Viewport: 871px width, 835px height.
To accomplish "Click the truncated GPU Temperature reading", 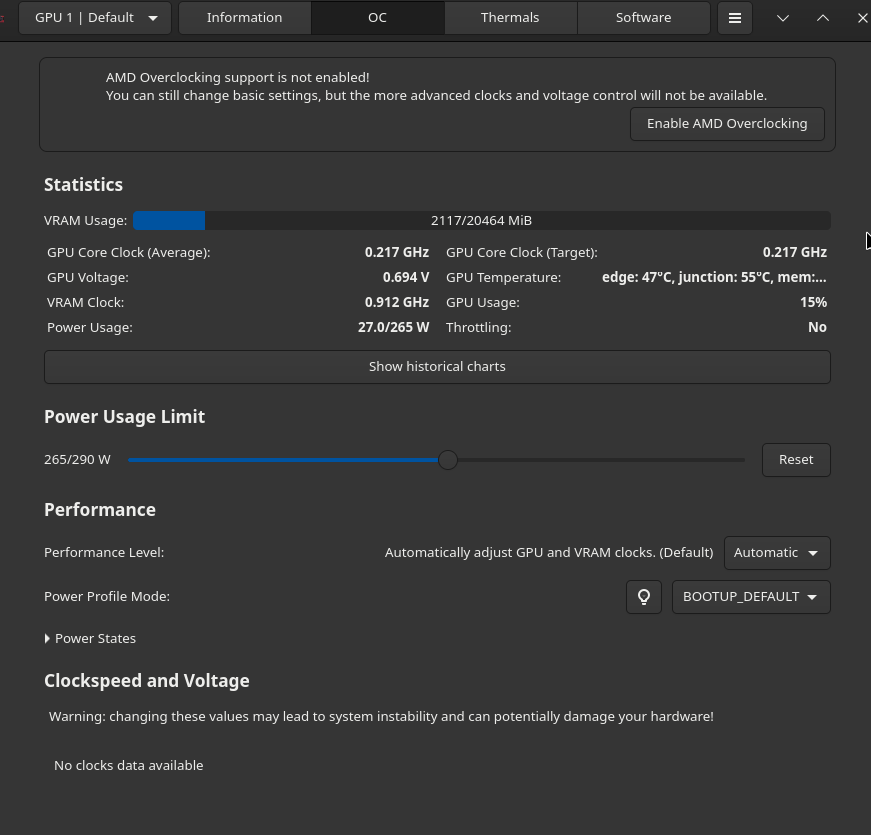I will click(714, 277).
